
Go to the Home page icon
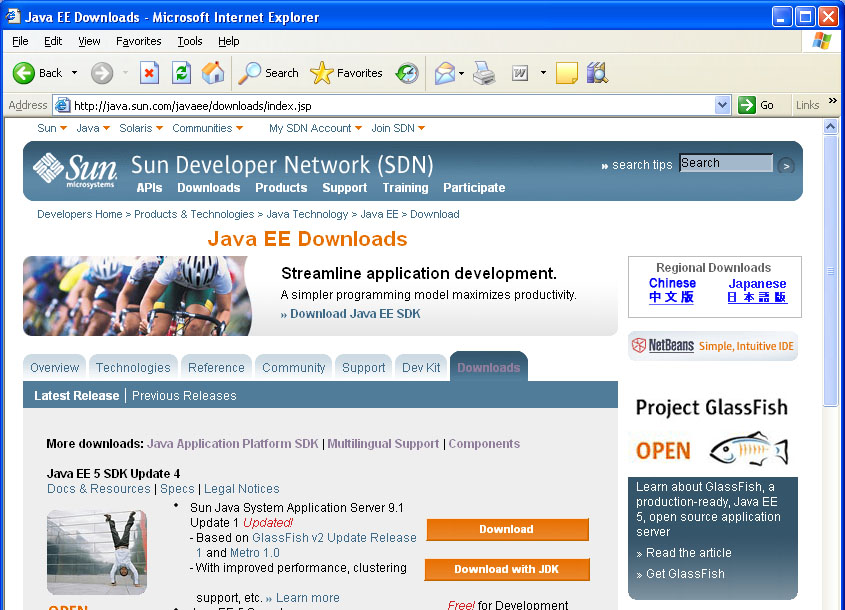pyautogui.click(x=213, y=73)
